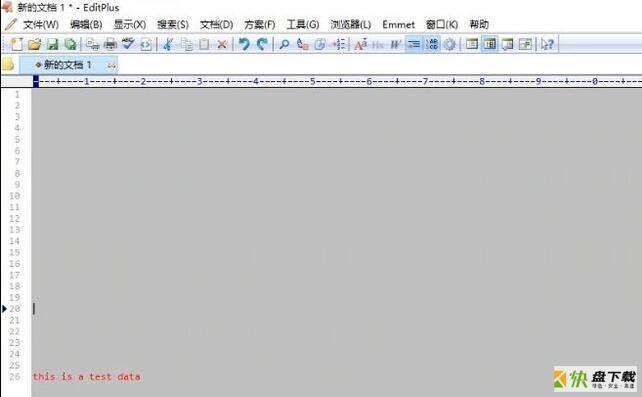Print the document with the printer icon

coord(111,44)
